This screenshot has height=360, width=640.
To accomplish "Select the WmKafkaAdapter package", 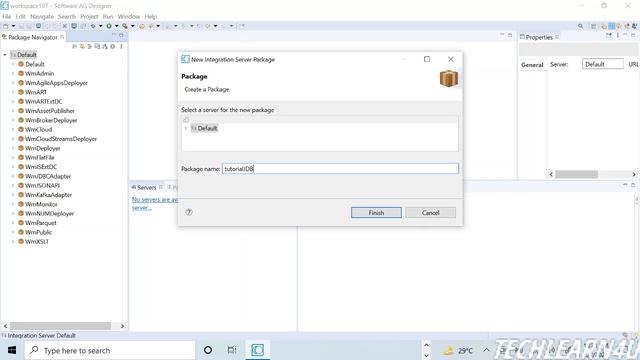I will (x=48, y=195).
